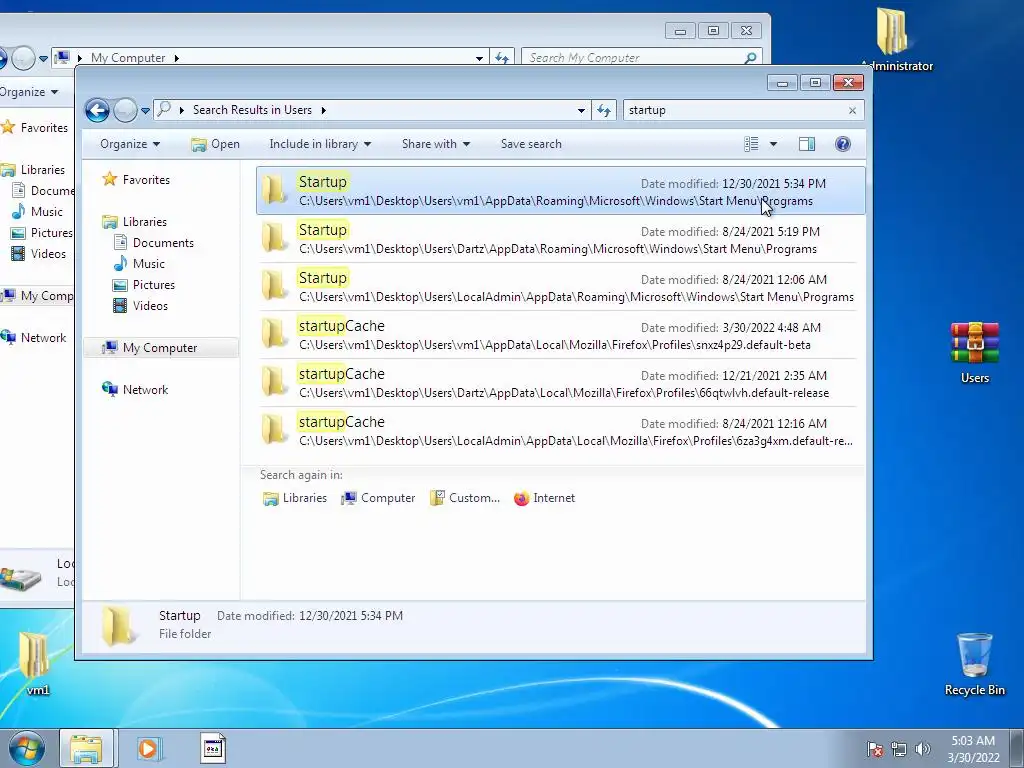
Task: Select Favorites in Search Results navigation pane
Action: [x=136, y=180]
